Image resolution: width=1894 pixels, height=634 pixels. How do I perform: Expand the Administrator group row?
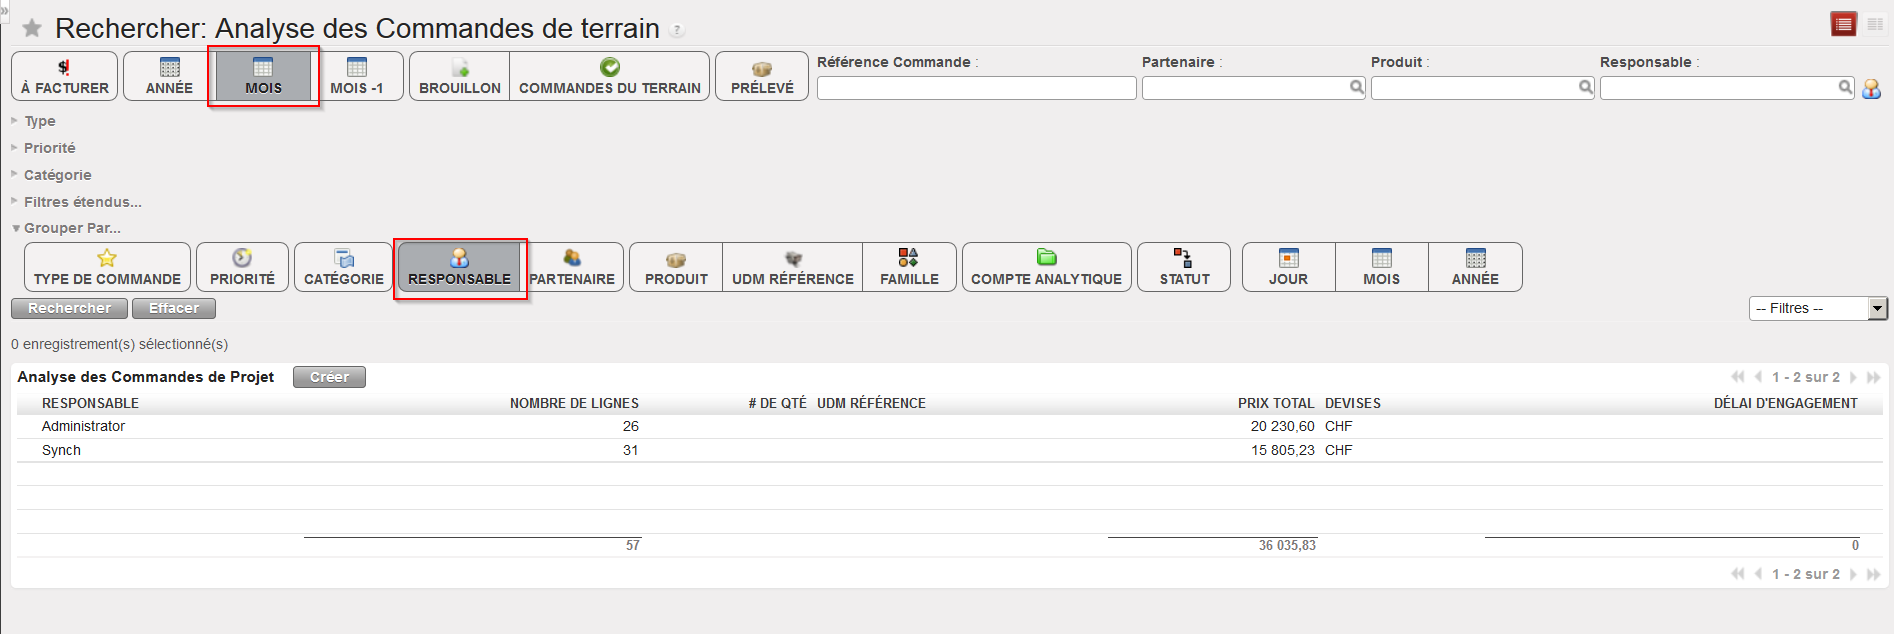tap(949, 426)
